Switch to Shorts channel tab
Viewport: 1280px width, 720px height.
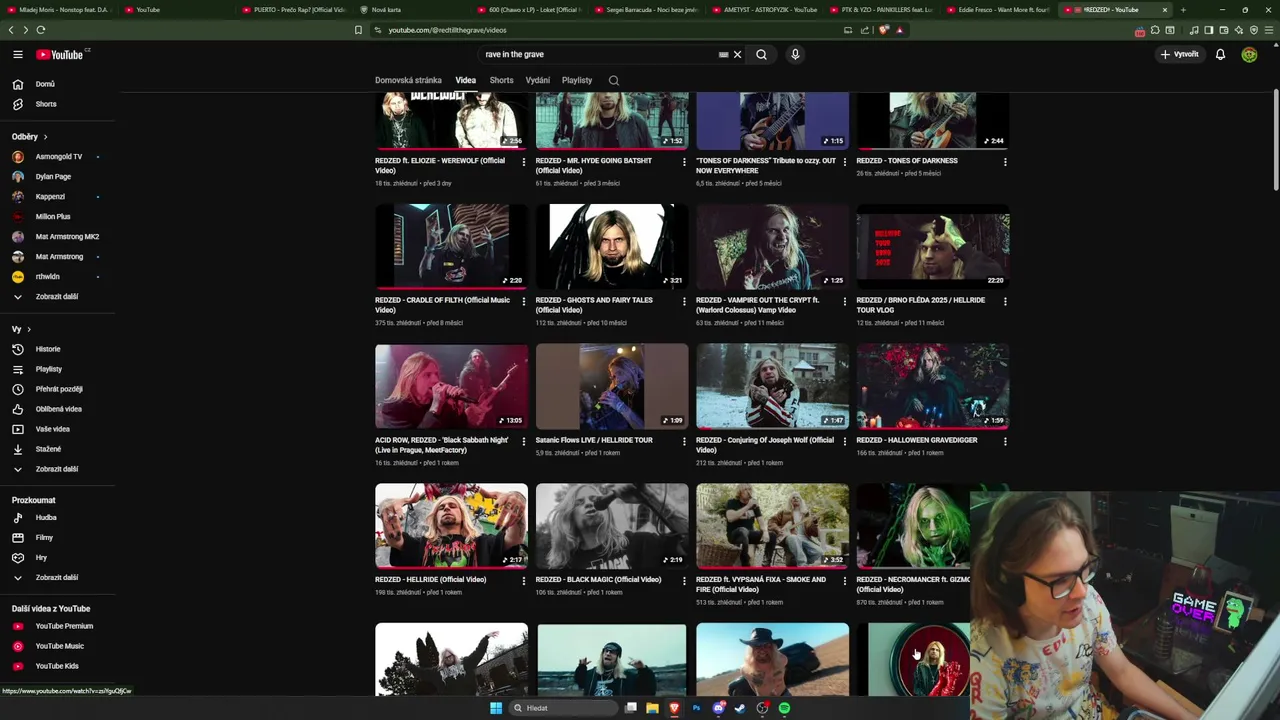[x=501, y=80]
